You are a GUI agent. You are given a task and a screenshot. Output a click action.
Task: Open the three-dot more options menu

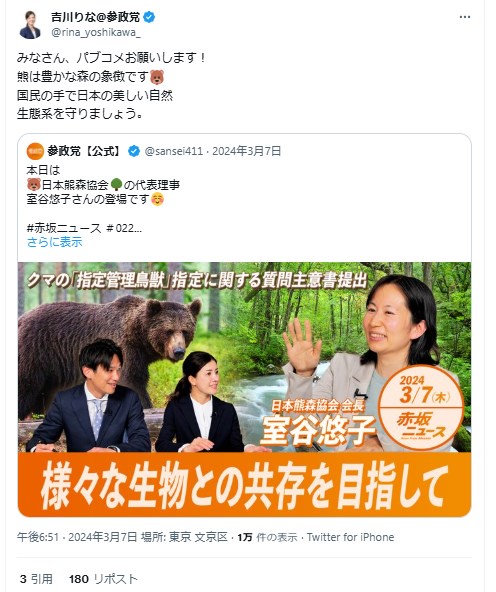pyautogui.click(x=465, y=17)
